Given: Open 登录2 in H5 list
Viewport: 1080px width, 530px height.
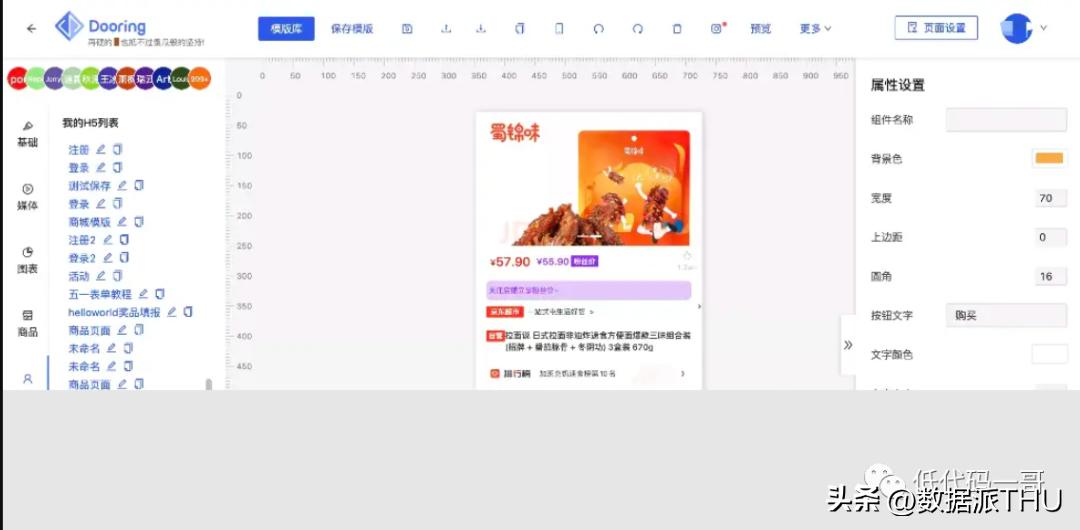Looking at the screenshot, I should [82, 258].
